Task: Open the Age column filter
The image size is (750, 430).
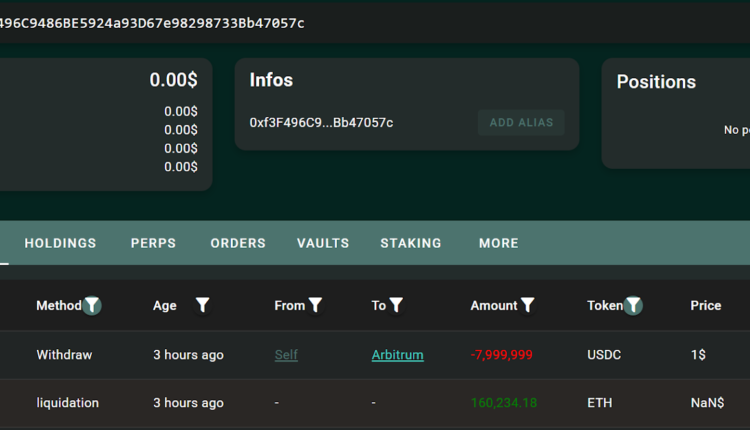Action: pos(202,306)
